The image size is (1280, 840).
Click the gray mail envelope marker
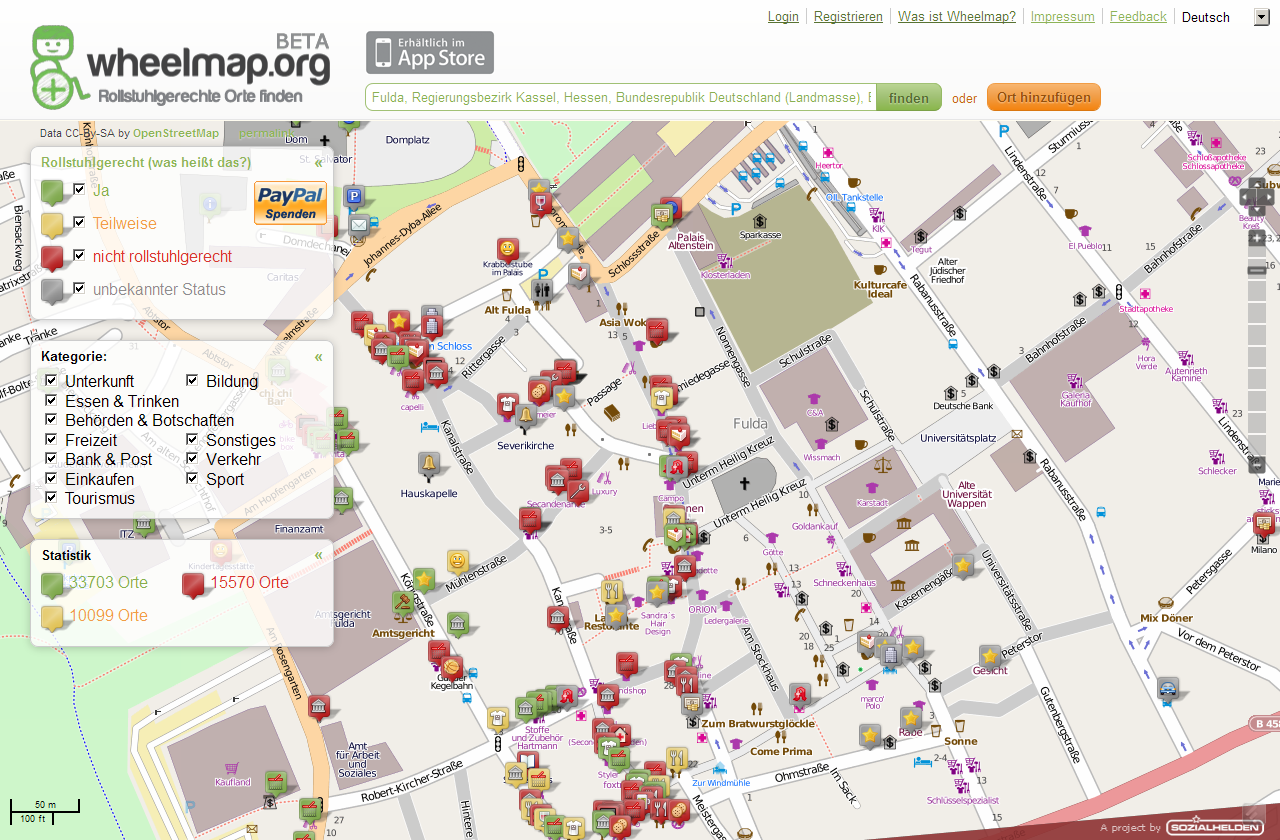(x=358, y=224)
